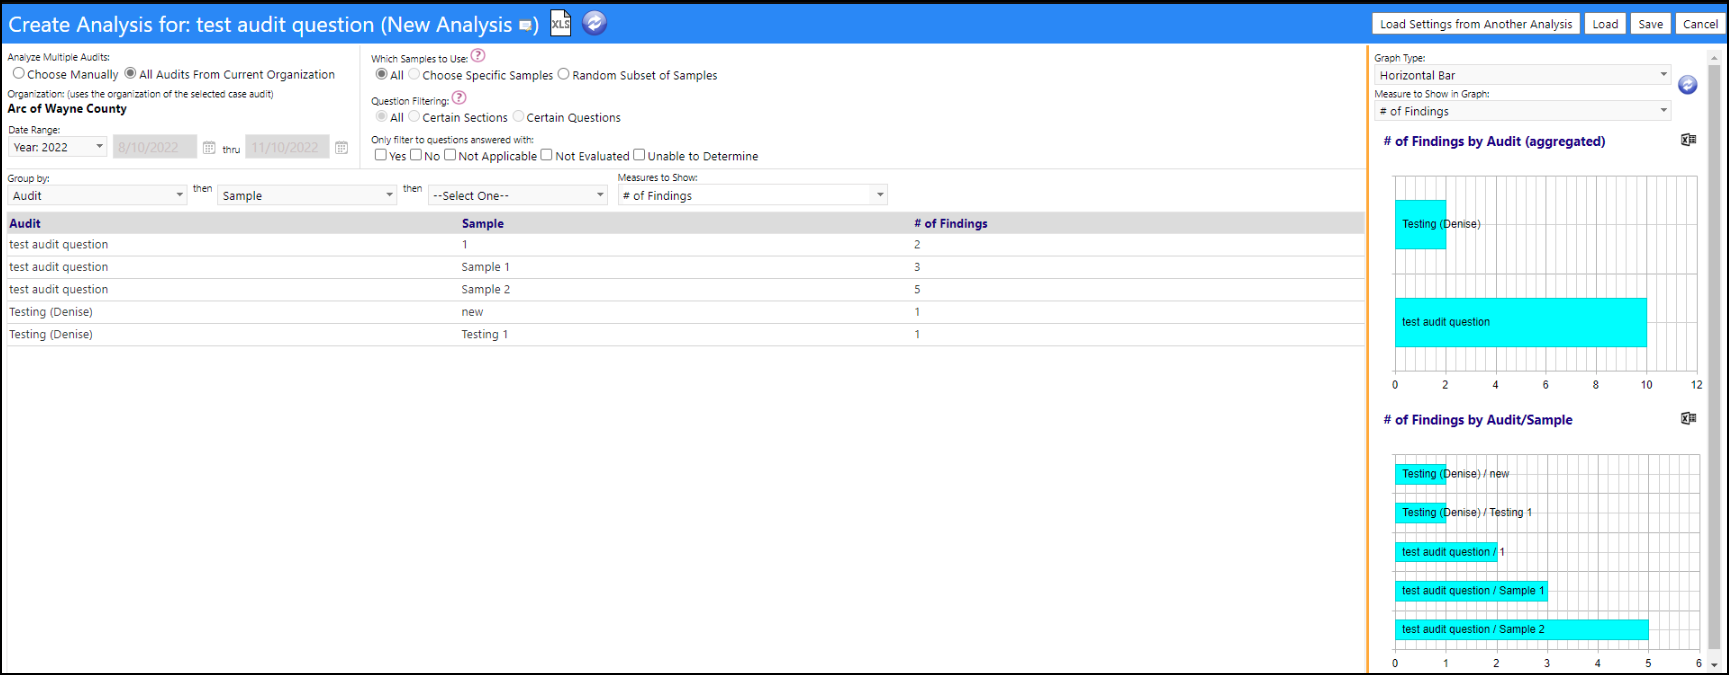Click the start date field 8/10/2022
Image resolution: width=1729 pixels, height=675 pixels.
(155, 147)
